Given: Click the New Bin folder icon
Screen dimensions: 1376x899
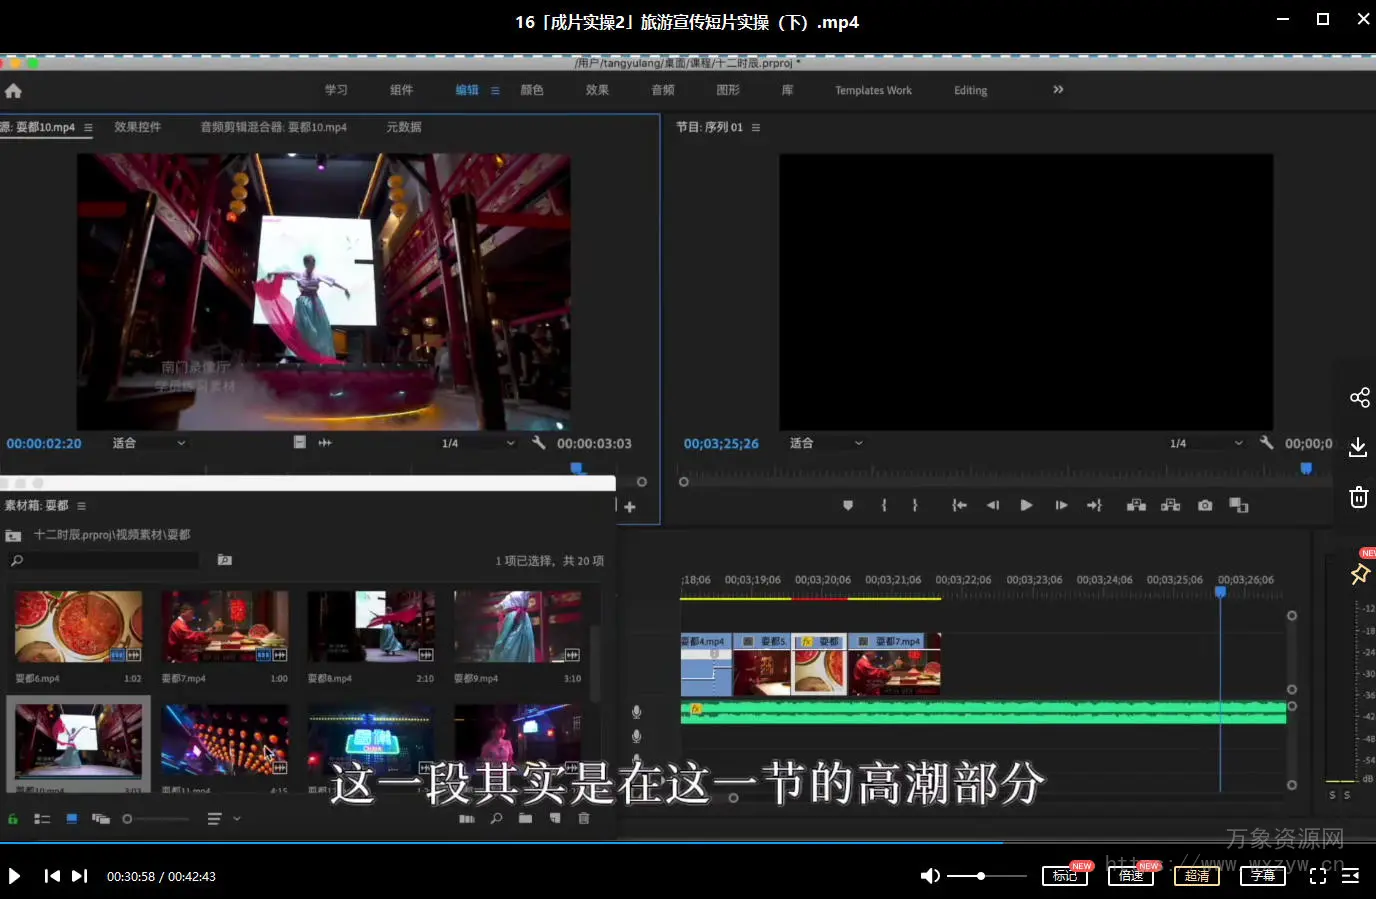Looking at the screenshot, I should [x=526, y=818].
